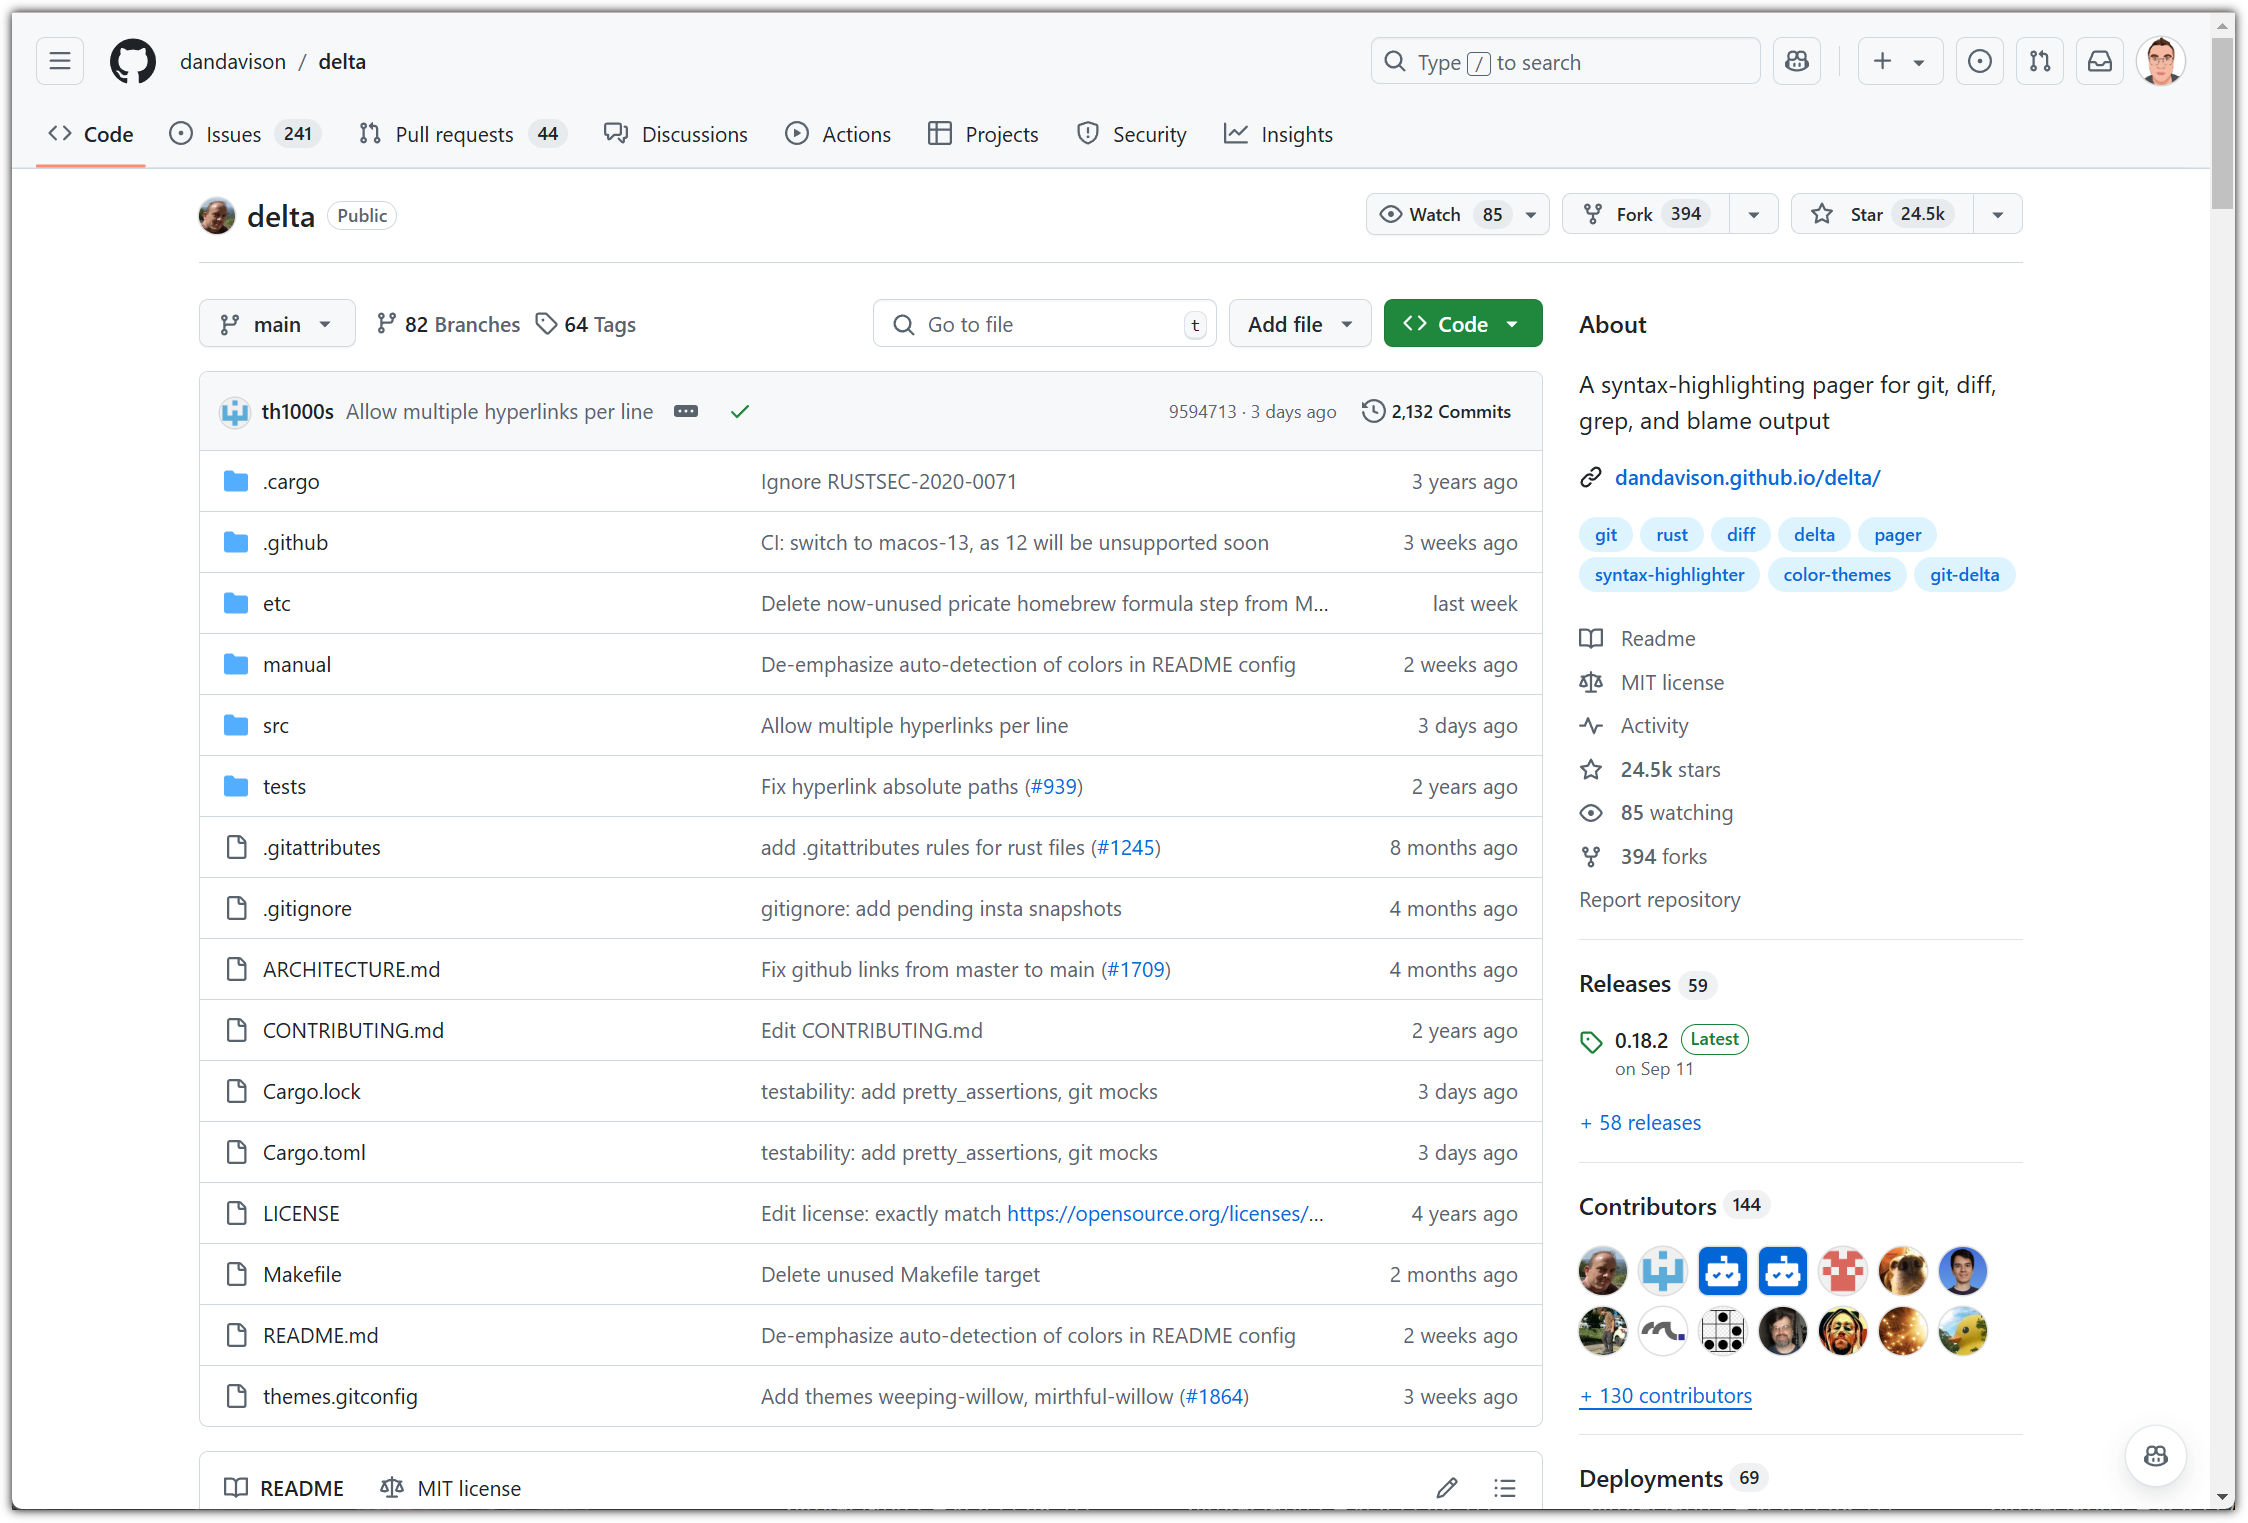View the 130 contributors link
Viewport: 2248px width, 1523px height.
[x=1665, y=1395]
